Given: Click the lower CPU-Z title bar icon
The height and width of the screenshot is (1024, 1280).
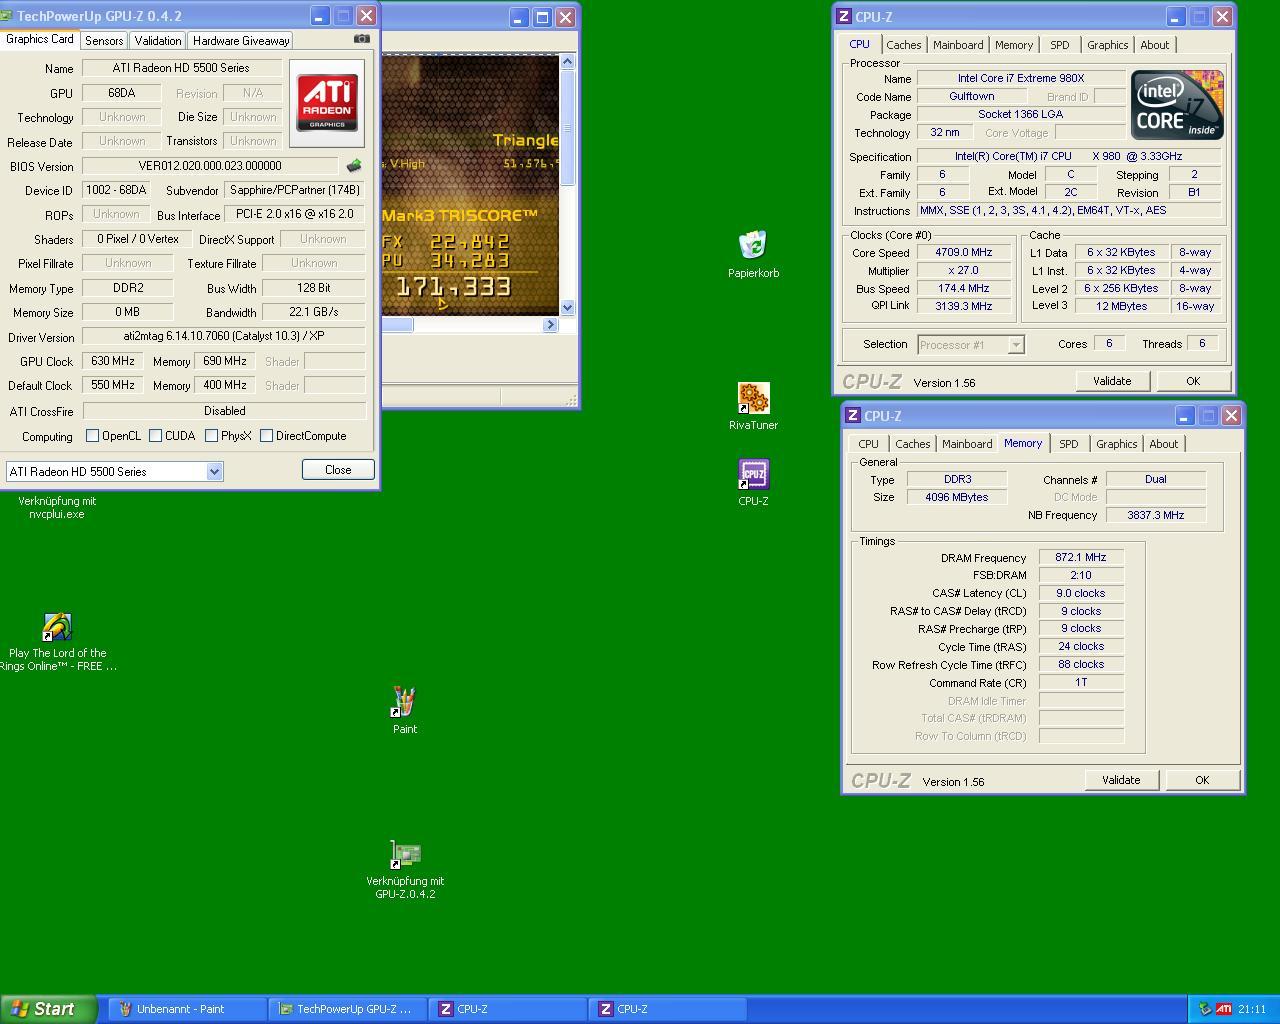Looking at the screenshot, I should pos(853,415).
